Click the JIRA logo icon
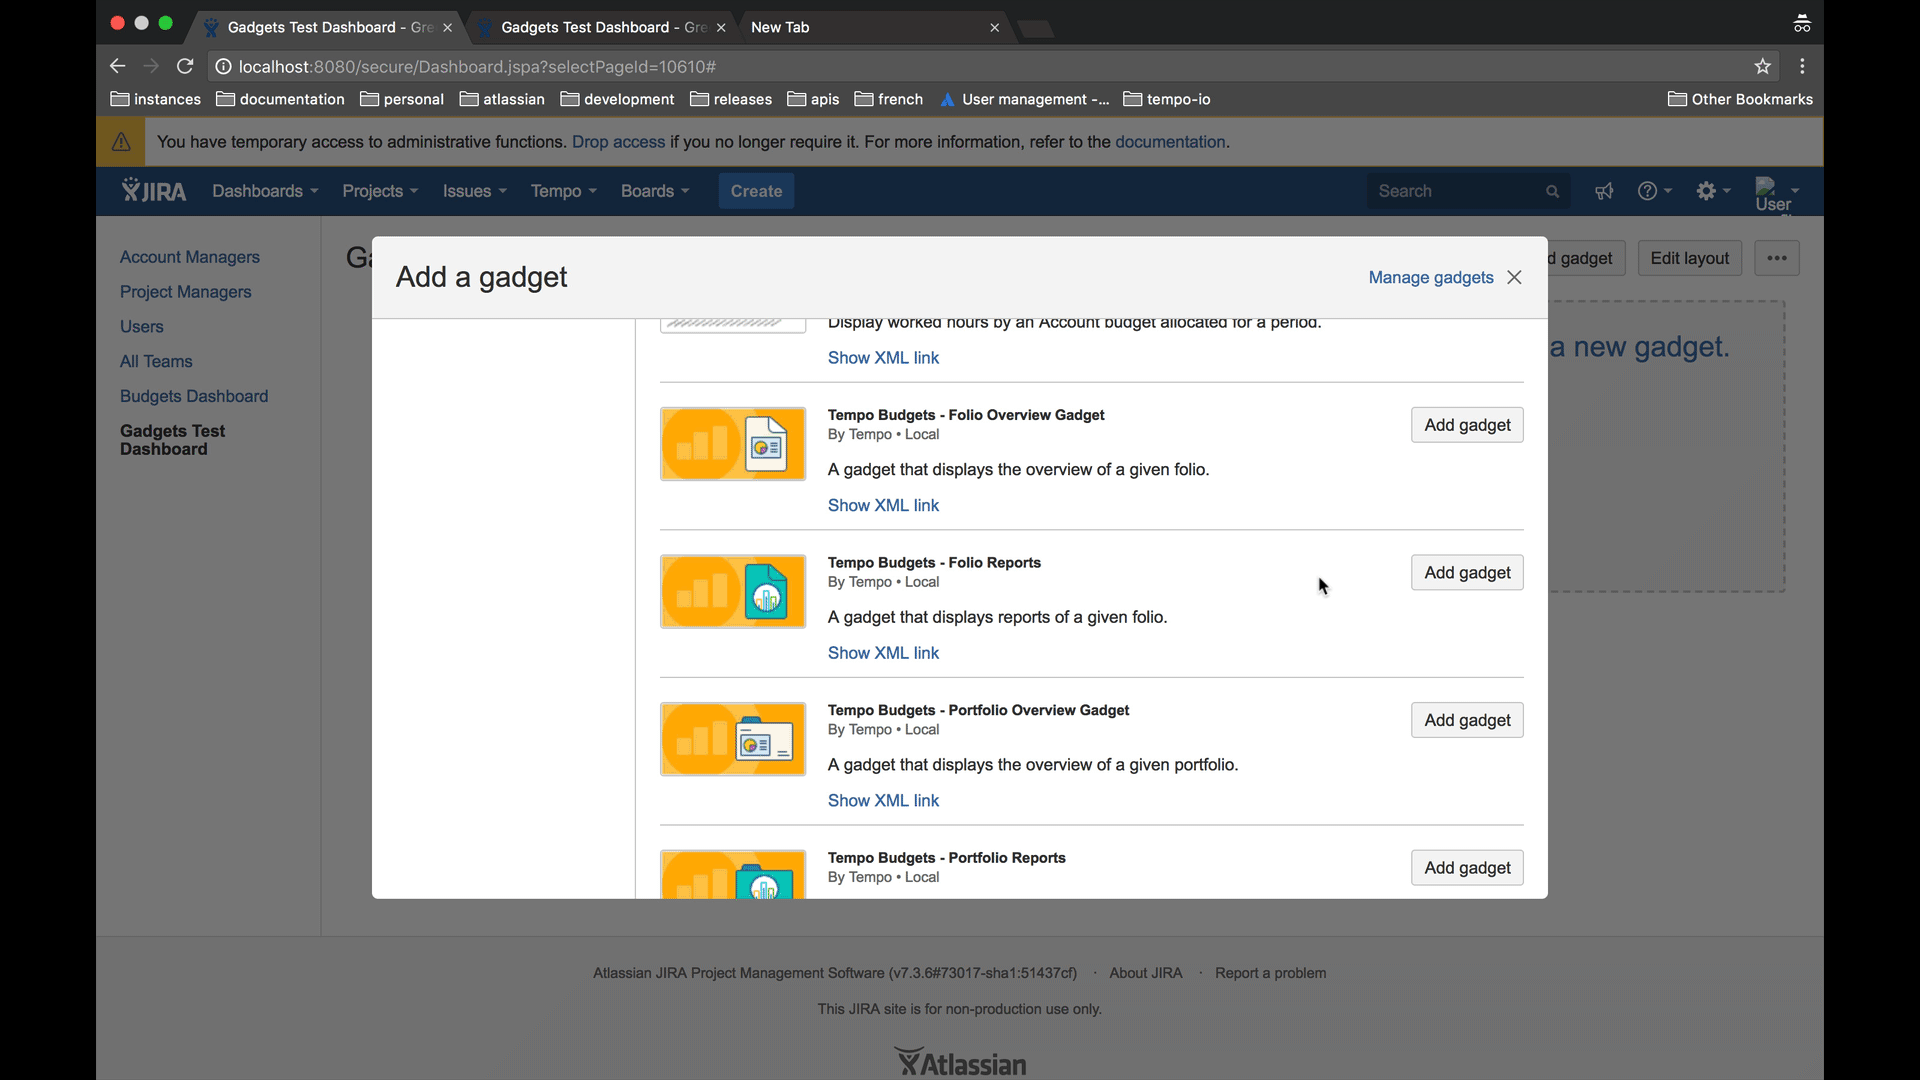Image resolution: width=1920 pixels, height=1080 pixels. click(x=154, y=191)
